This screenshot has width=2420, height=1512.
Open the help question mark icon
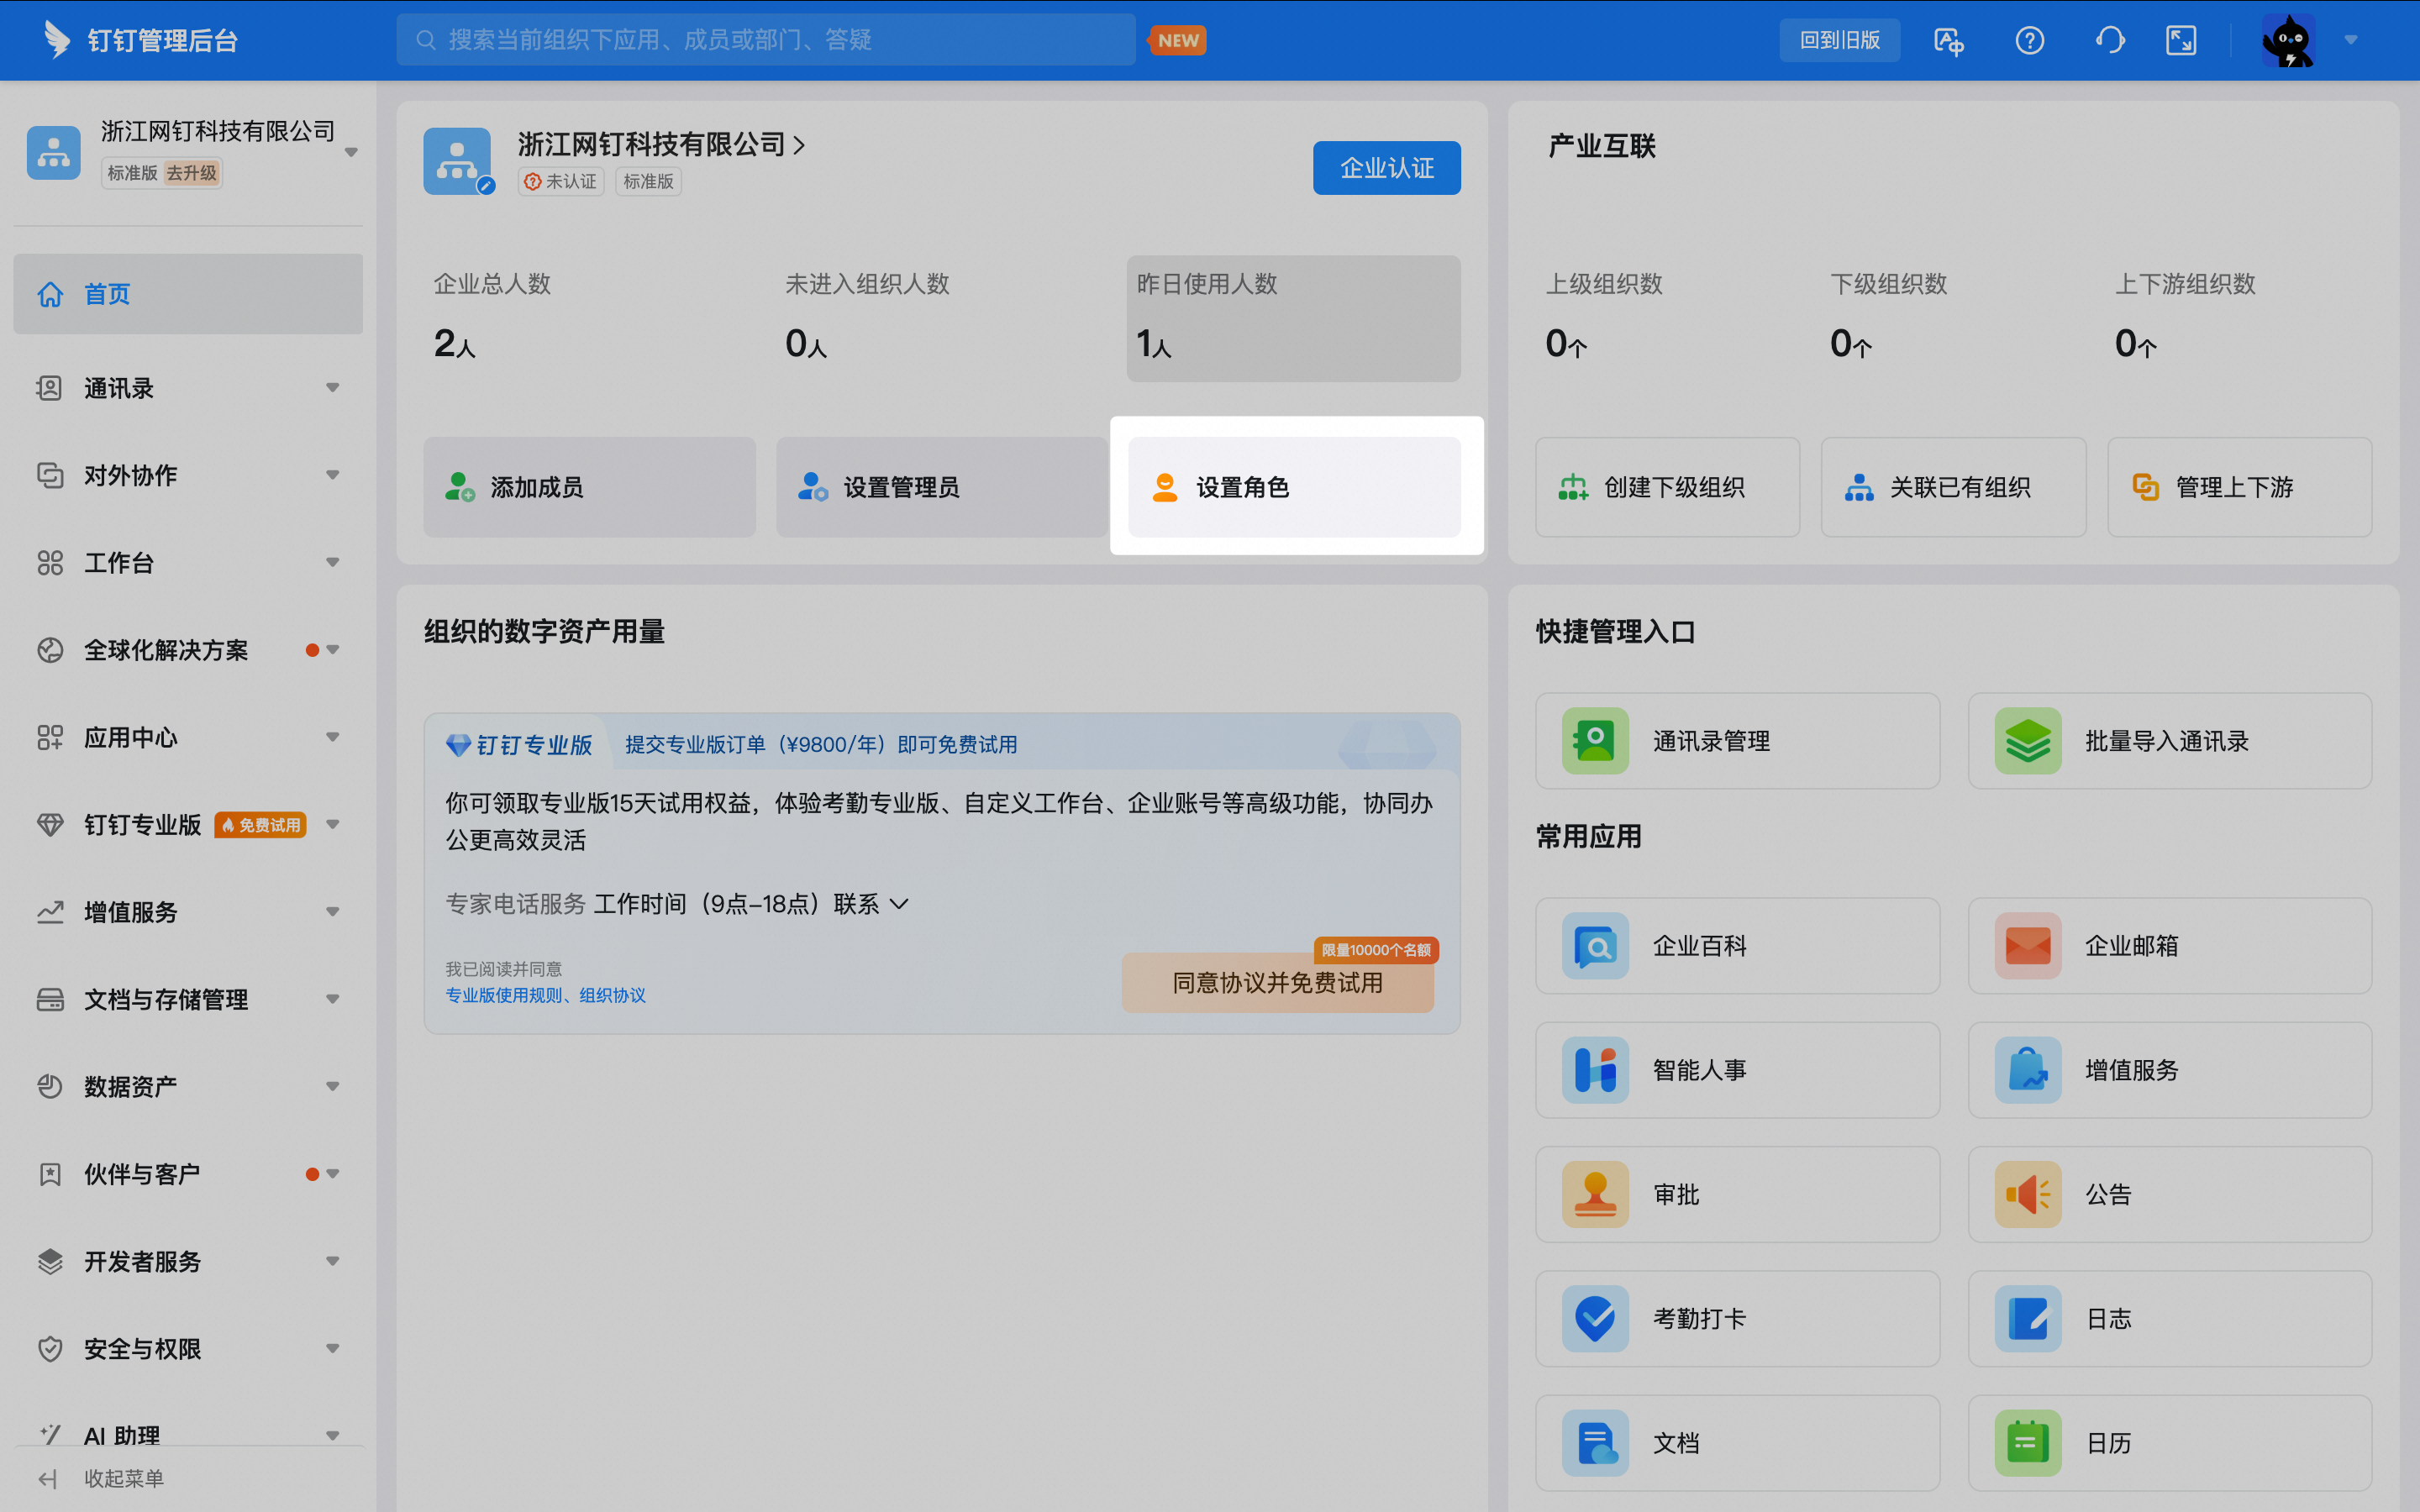[2029, 41]
